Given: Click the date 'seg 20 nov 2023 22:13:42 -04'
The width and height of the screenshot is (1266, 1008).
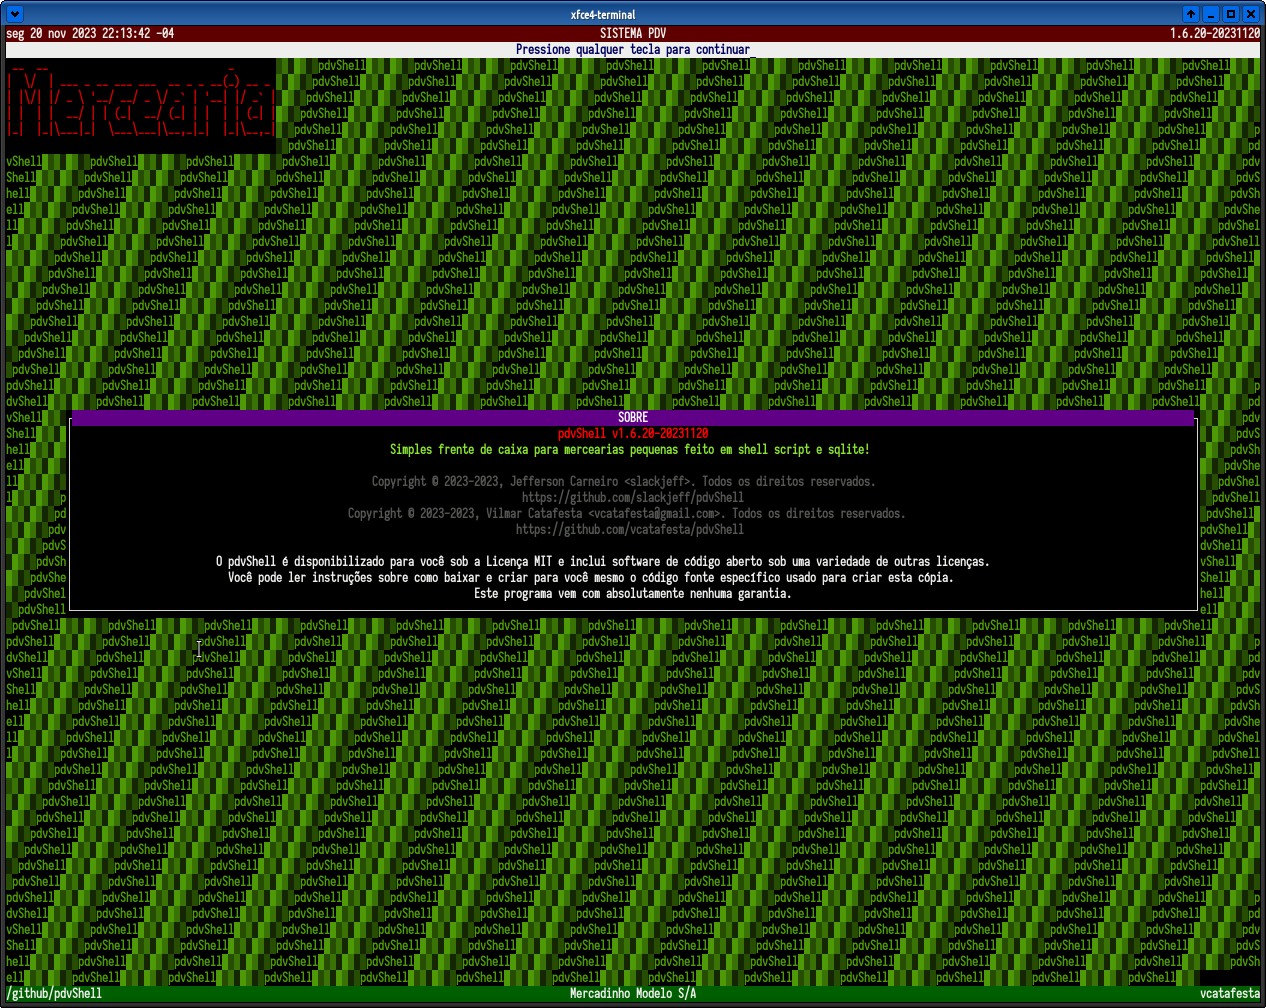Looking at the screenshot, I should (90, 33).
